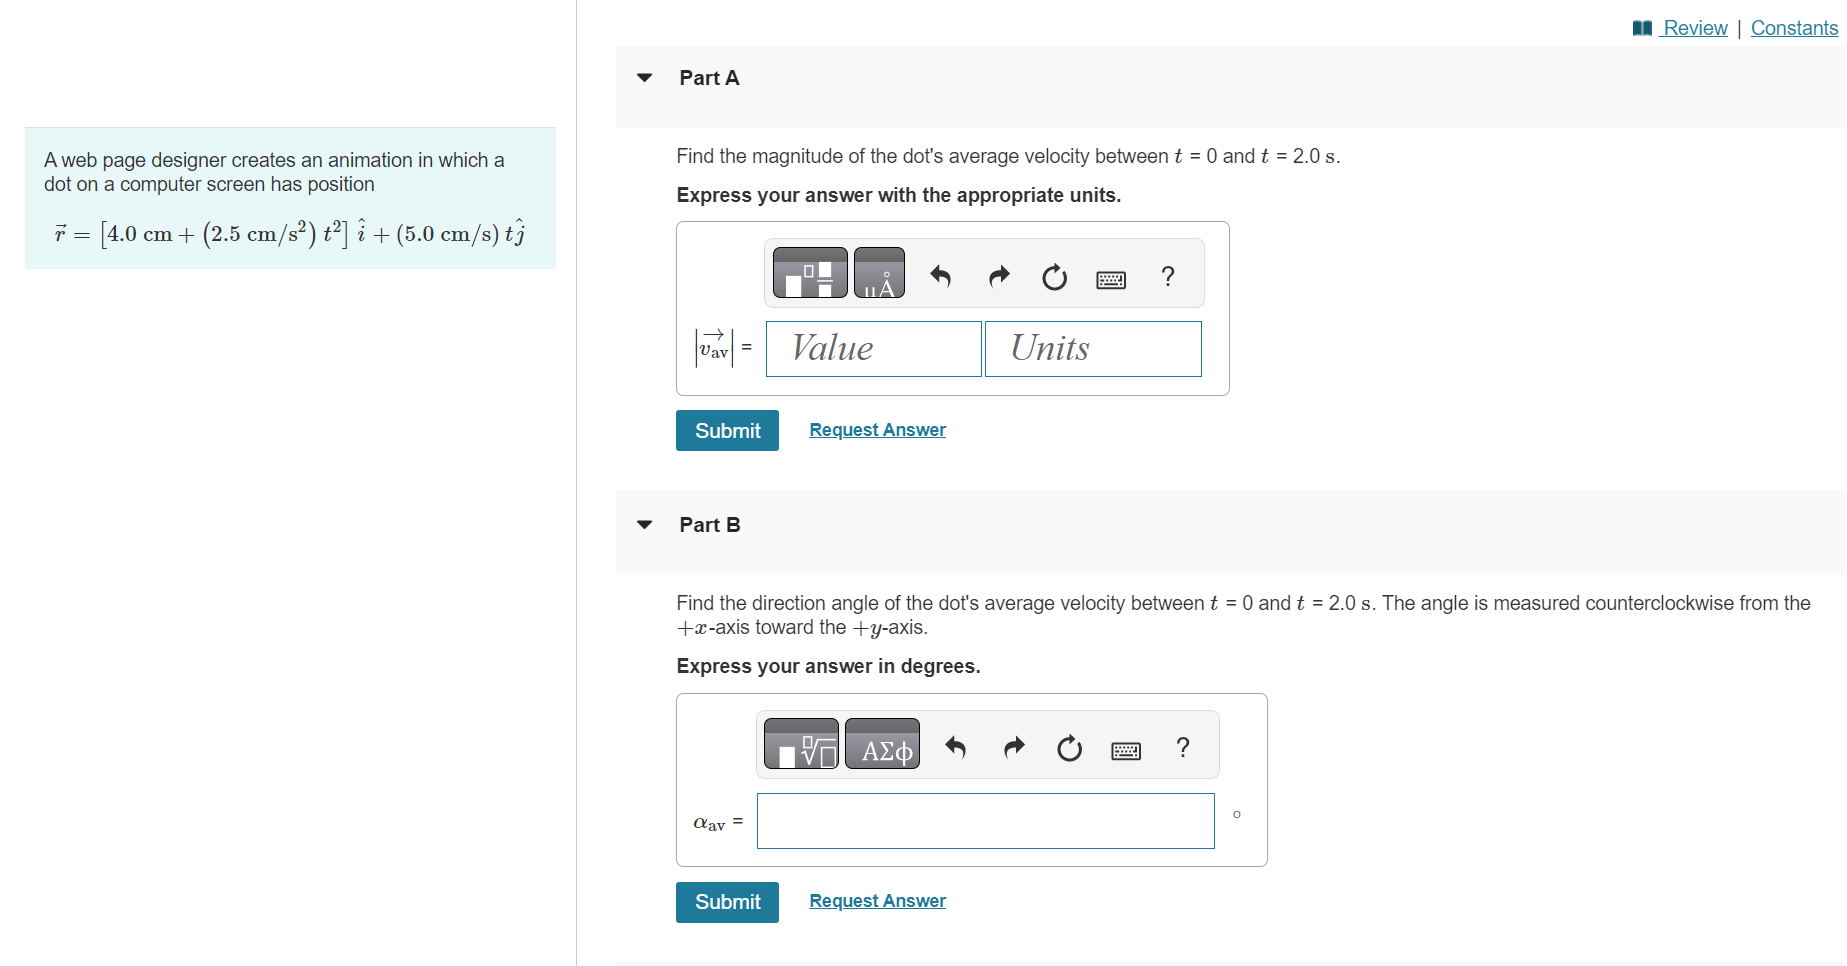Click the reset icon in Part B toolbar

[1068, 748]
